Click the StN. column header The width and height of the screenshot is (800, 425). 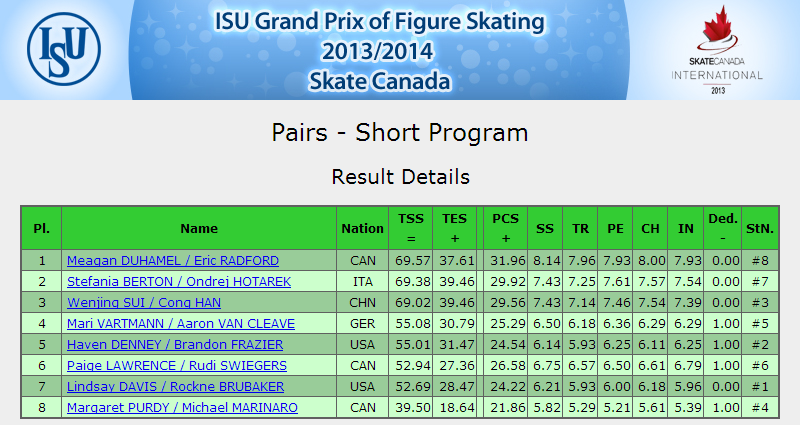pos(760,228)
